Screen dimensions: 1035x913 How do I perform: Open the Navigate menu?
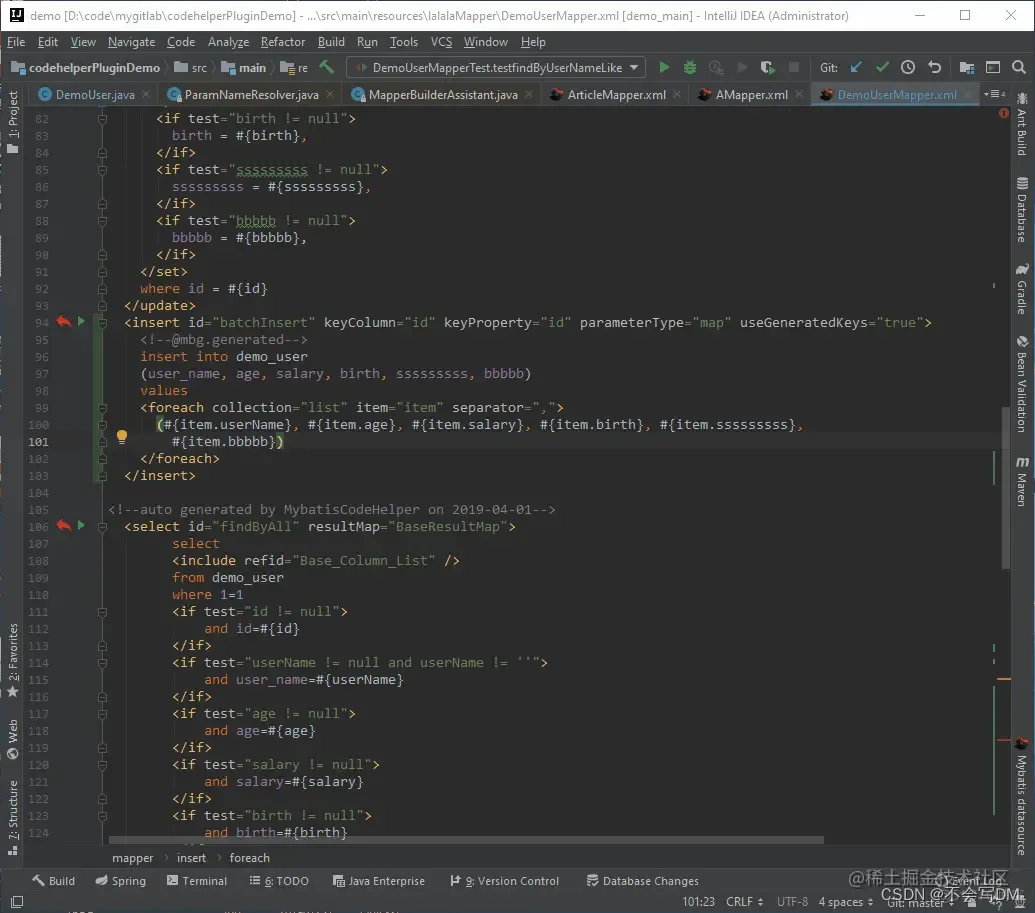[131, 42]
